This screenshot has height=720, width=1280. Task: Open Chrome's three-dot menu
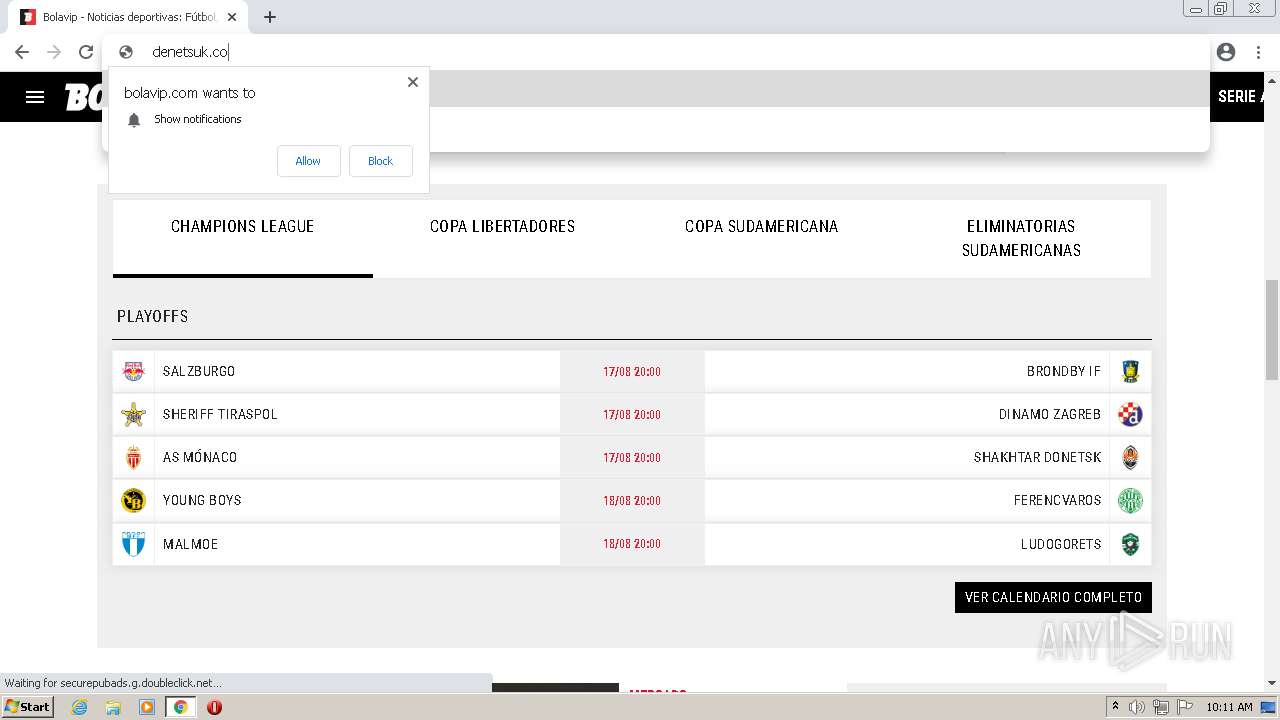(x=1258, y=52)
